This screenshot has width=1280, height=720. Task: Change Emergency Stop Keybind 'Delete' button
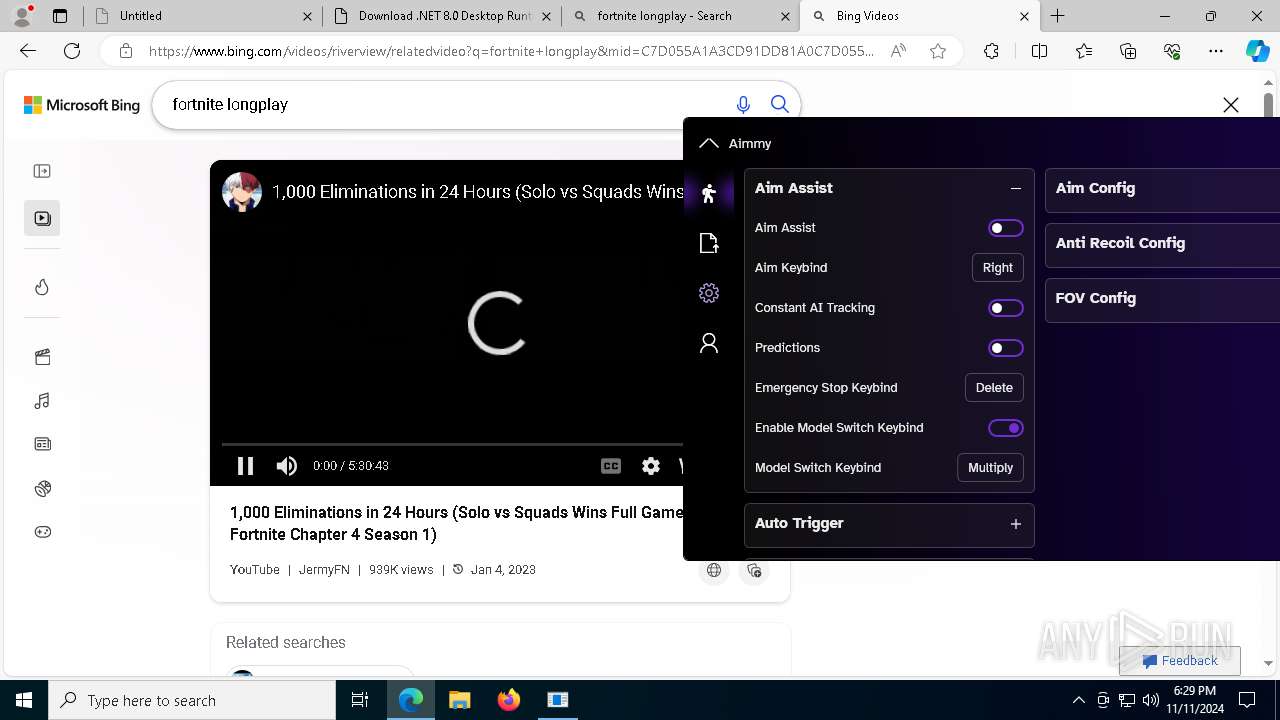[994, 388]
